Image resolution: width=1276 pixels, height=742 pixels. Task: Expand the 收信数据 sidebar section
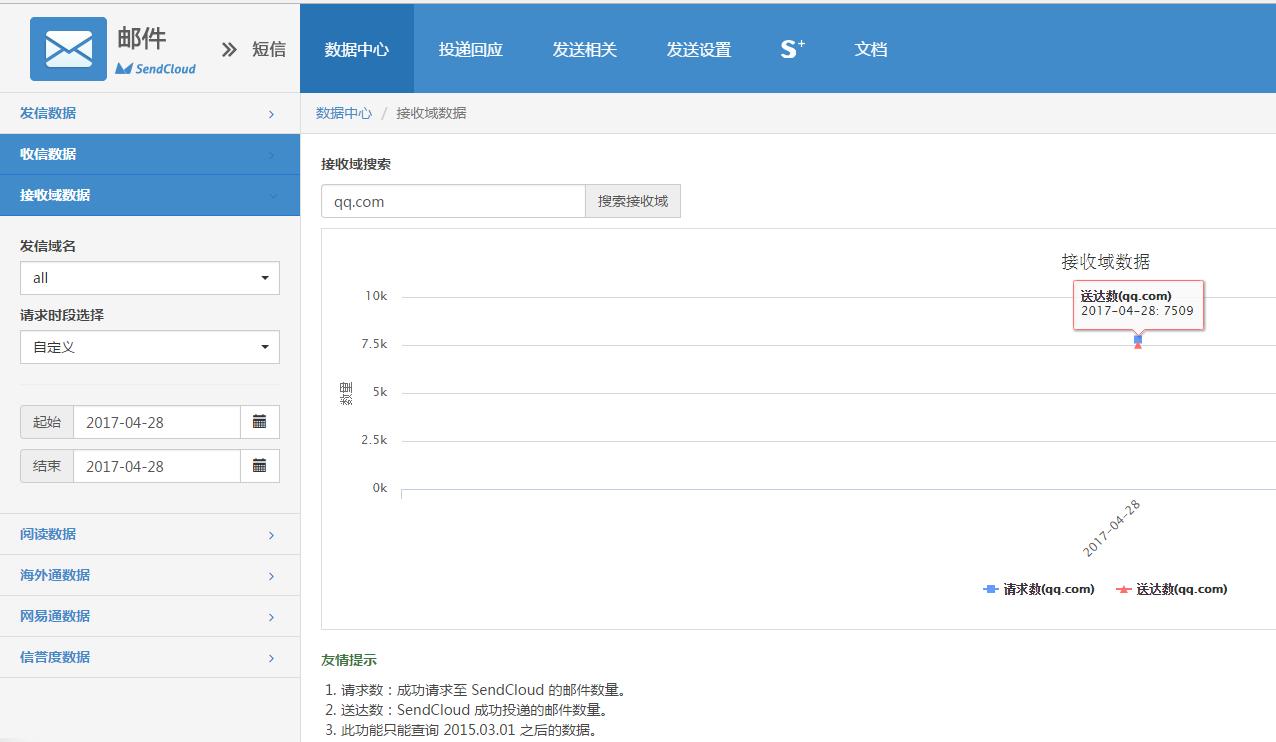click(149, 154)
